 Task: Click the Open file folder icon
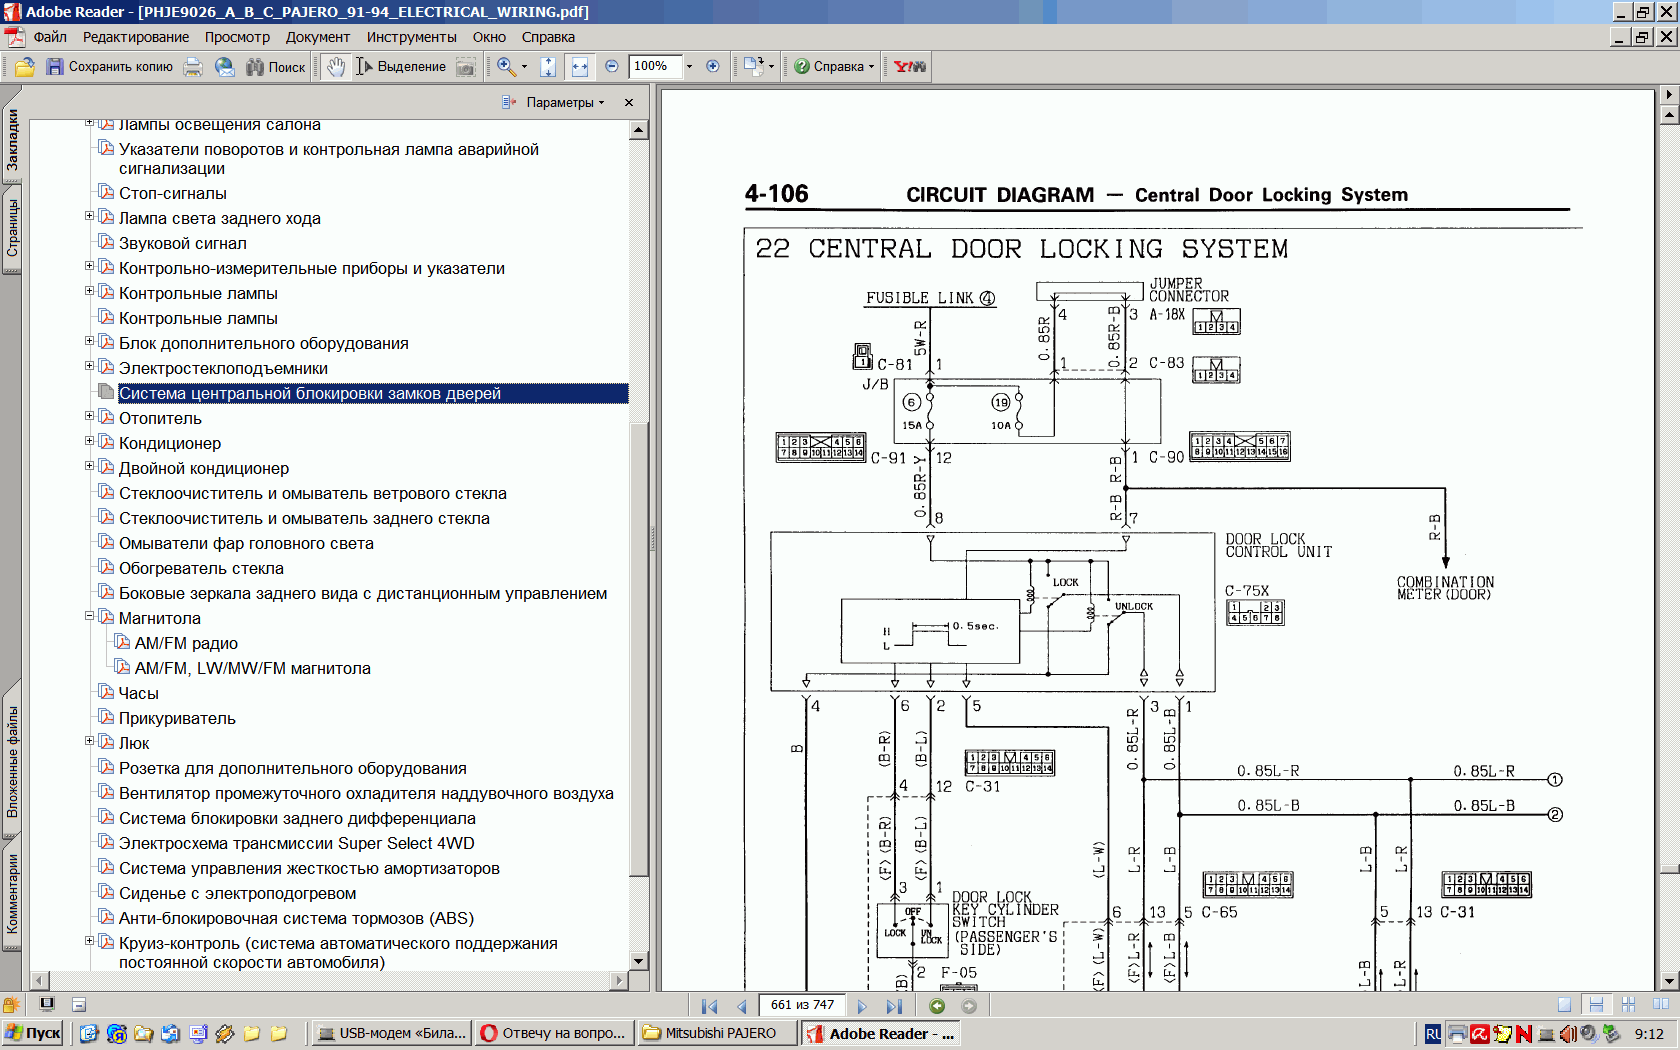pyautogui.click(x=25, y=67)
